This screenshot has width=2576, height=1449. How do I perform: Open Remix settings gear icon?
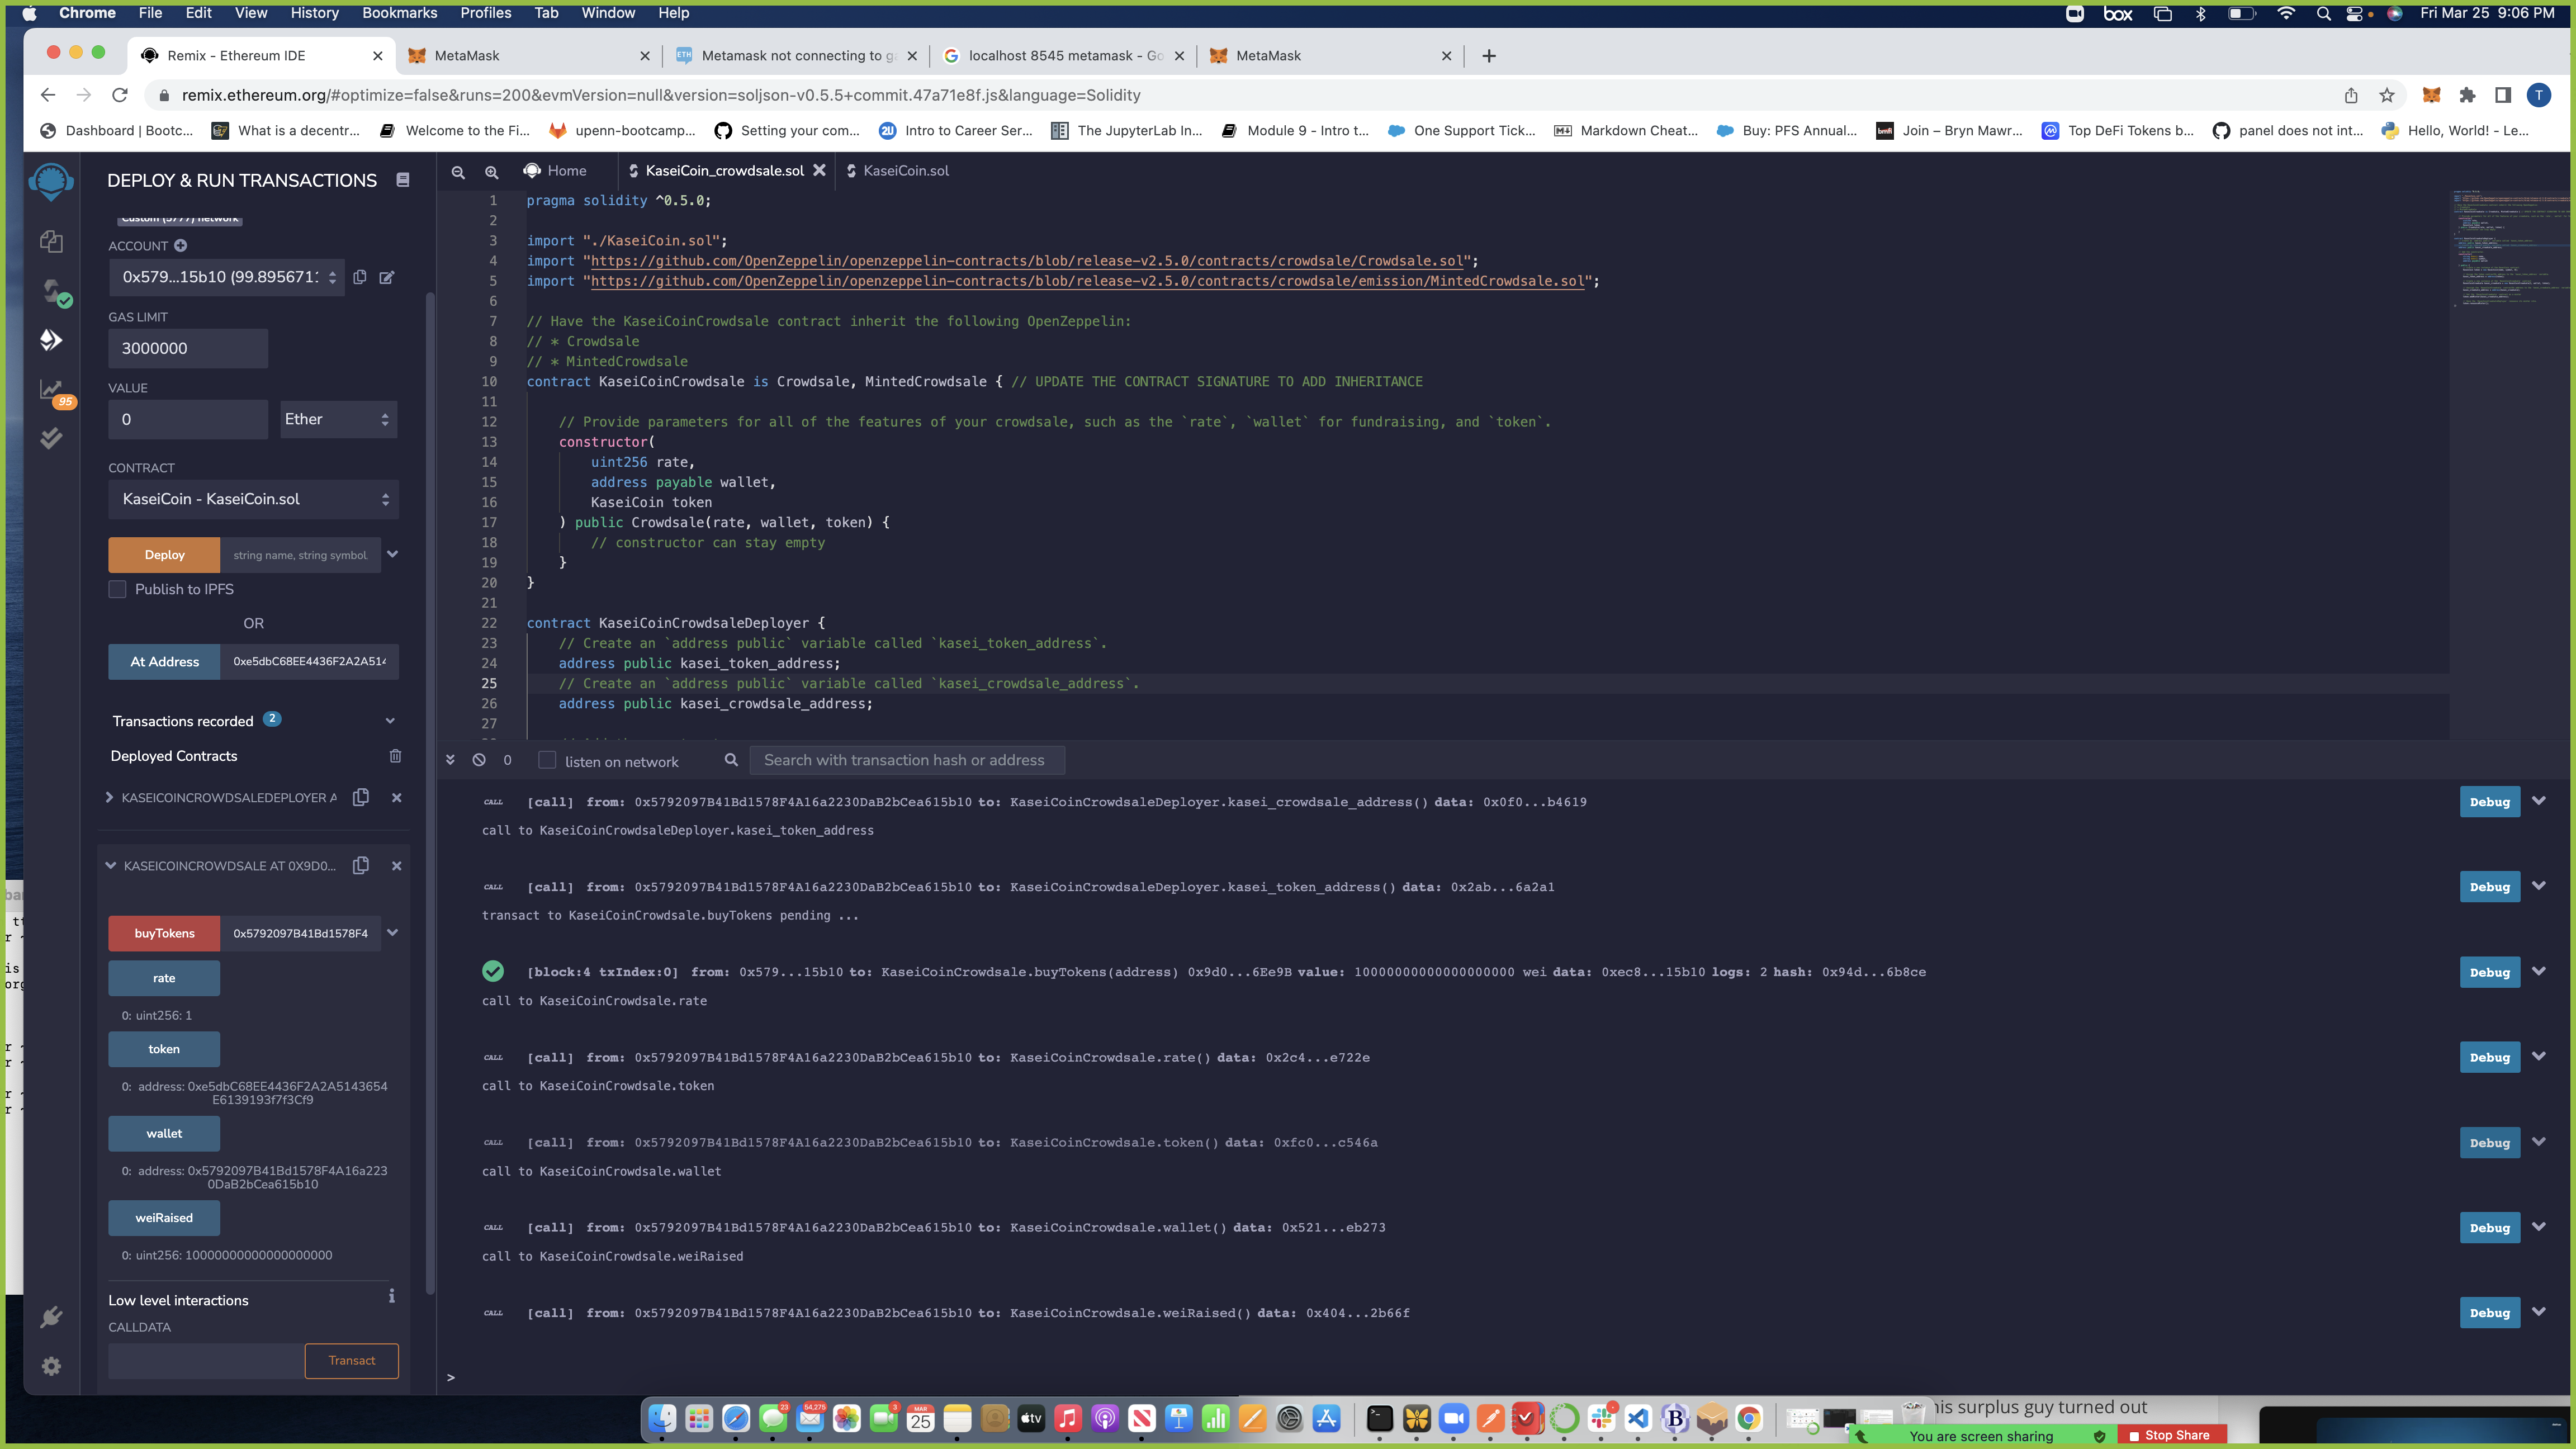tap(51, 1366)
